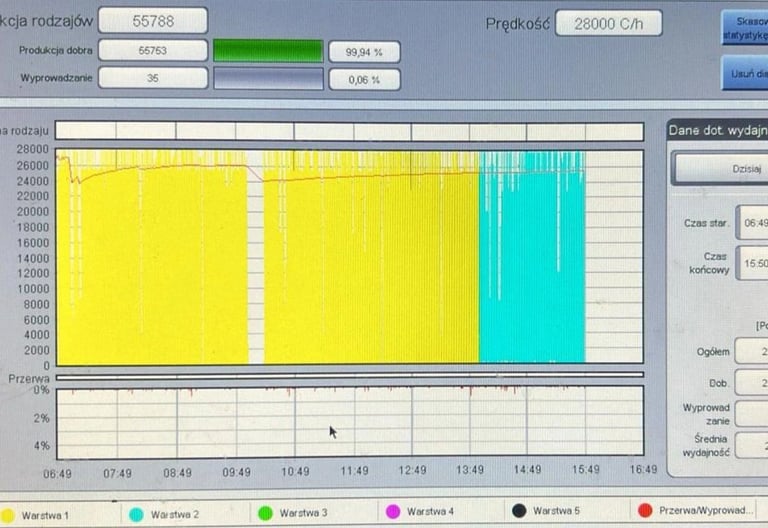Click the Wyprowadzanie value 35
This screenshot has height=528, width=768.
click(x=153, y=78)
